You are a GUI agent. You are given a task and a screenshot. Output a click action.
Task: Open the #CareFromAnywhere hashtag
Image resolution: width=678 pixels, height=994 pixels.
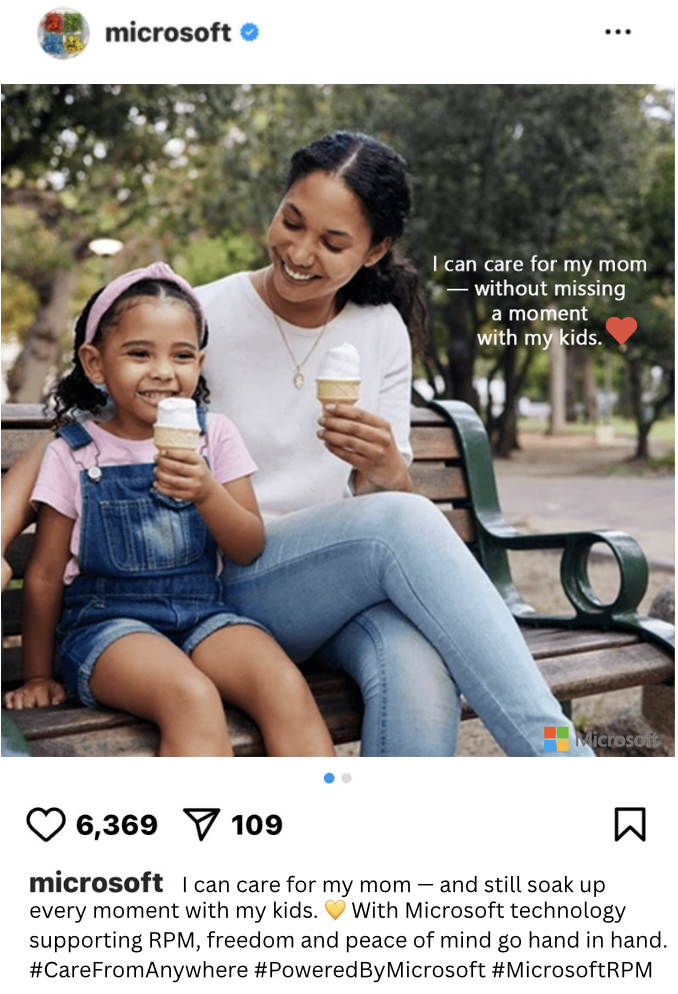139,970
